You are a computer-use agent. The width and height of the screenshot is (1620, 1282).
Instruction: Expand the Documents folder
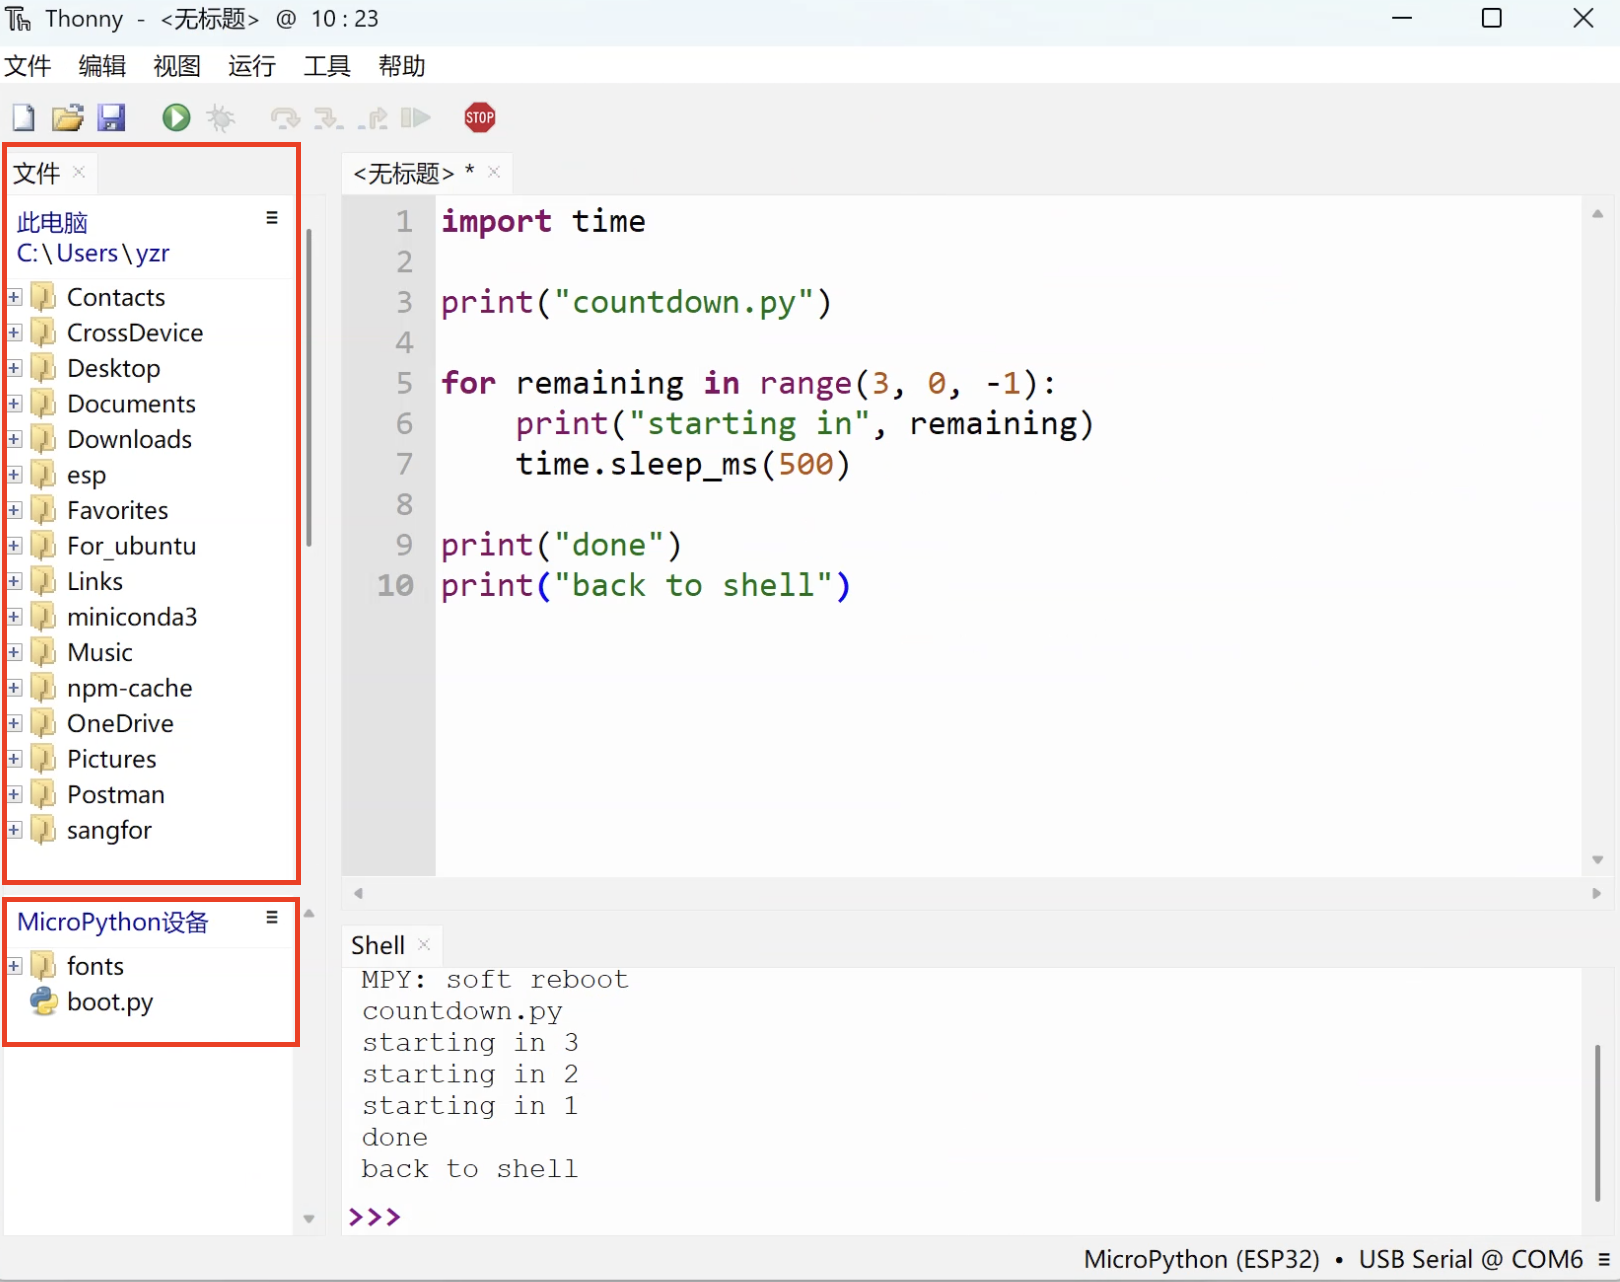tap(15, 404)
